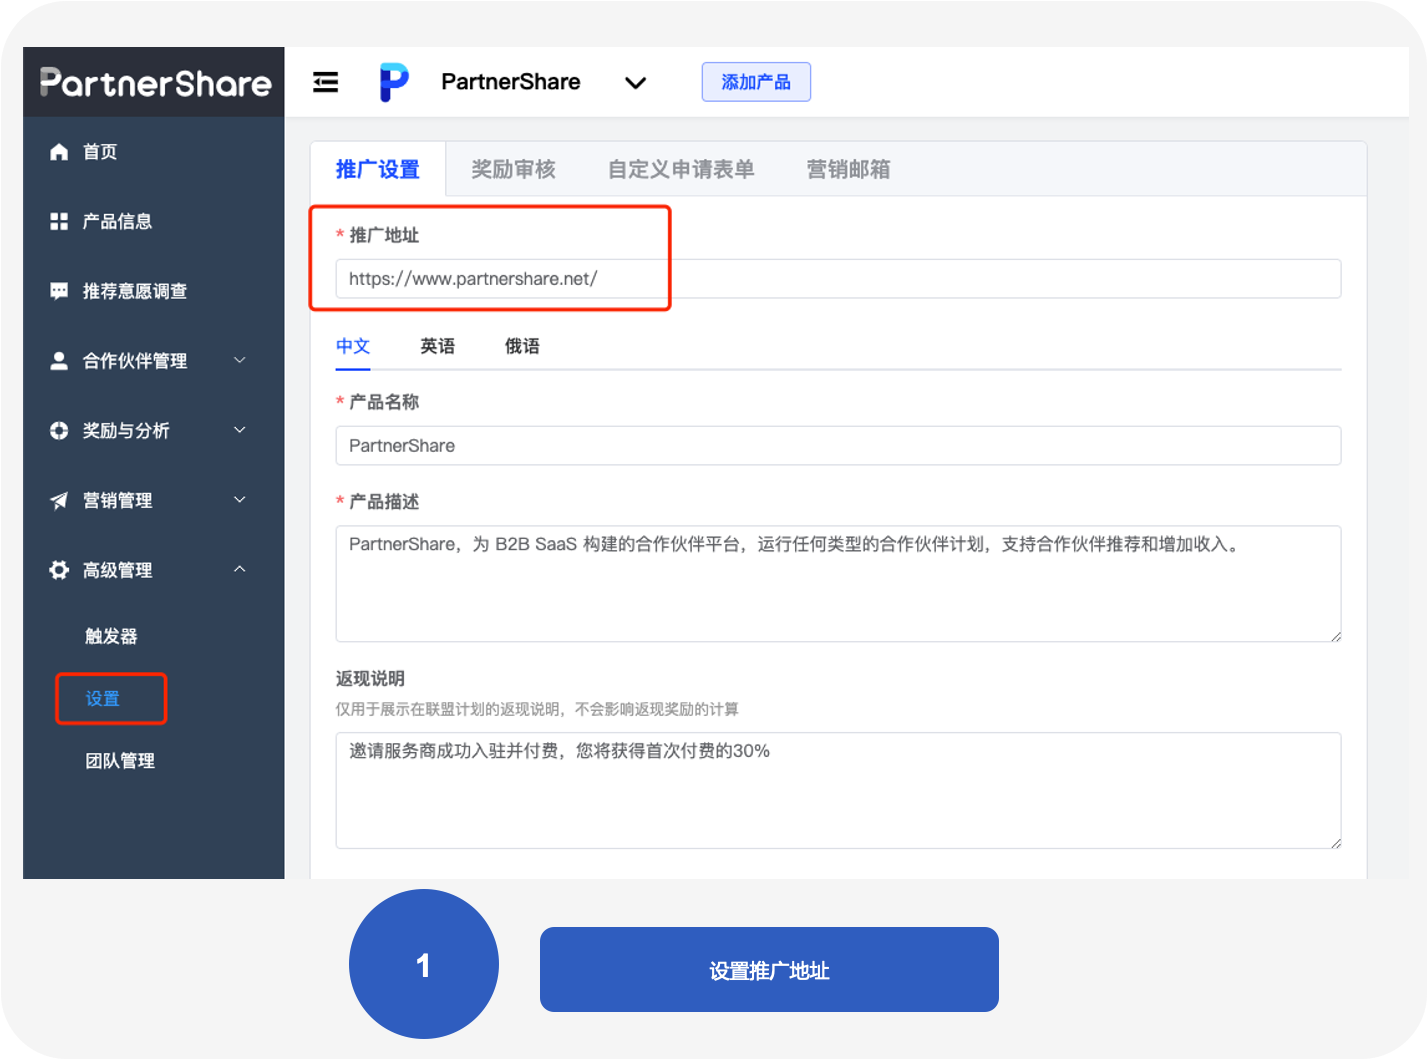Viewport: 1428px width, 1060px height.
Task: Click the 营销管理 paper plane icon
Action: [59, 500]
